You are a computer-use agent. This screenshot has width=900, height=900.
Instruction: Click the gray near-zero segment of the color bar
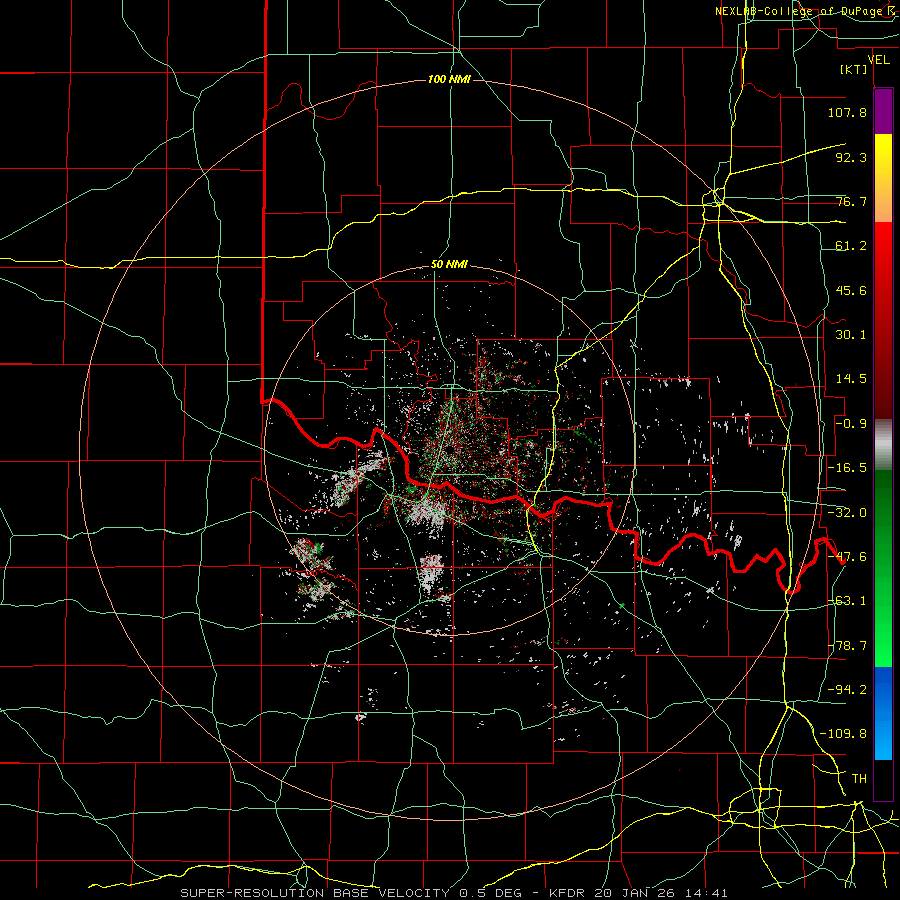883,445
